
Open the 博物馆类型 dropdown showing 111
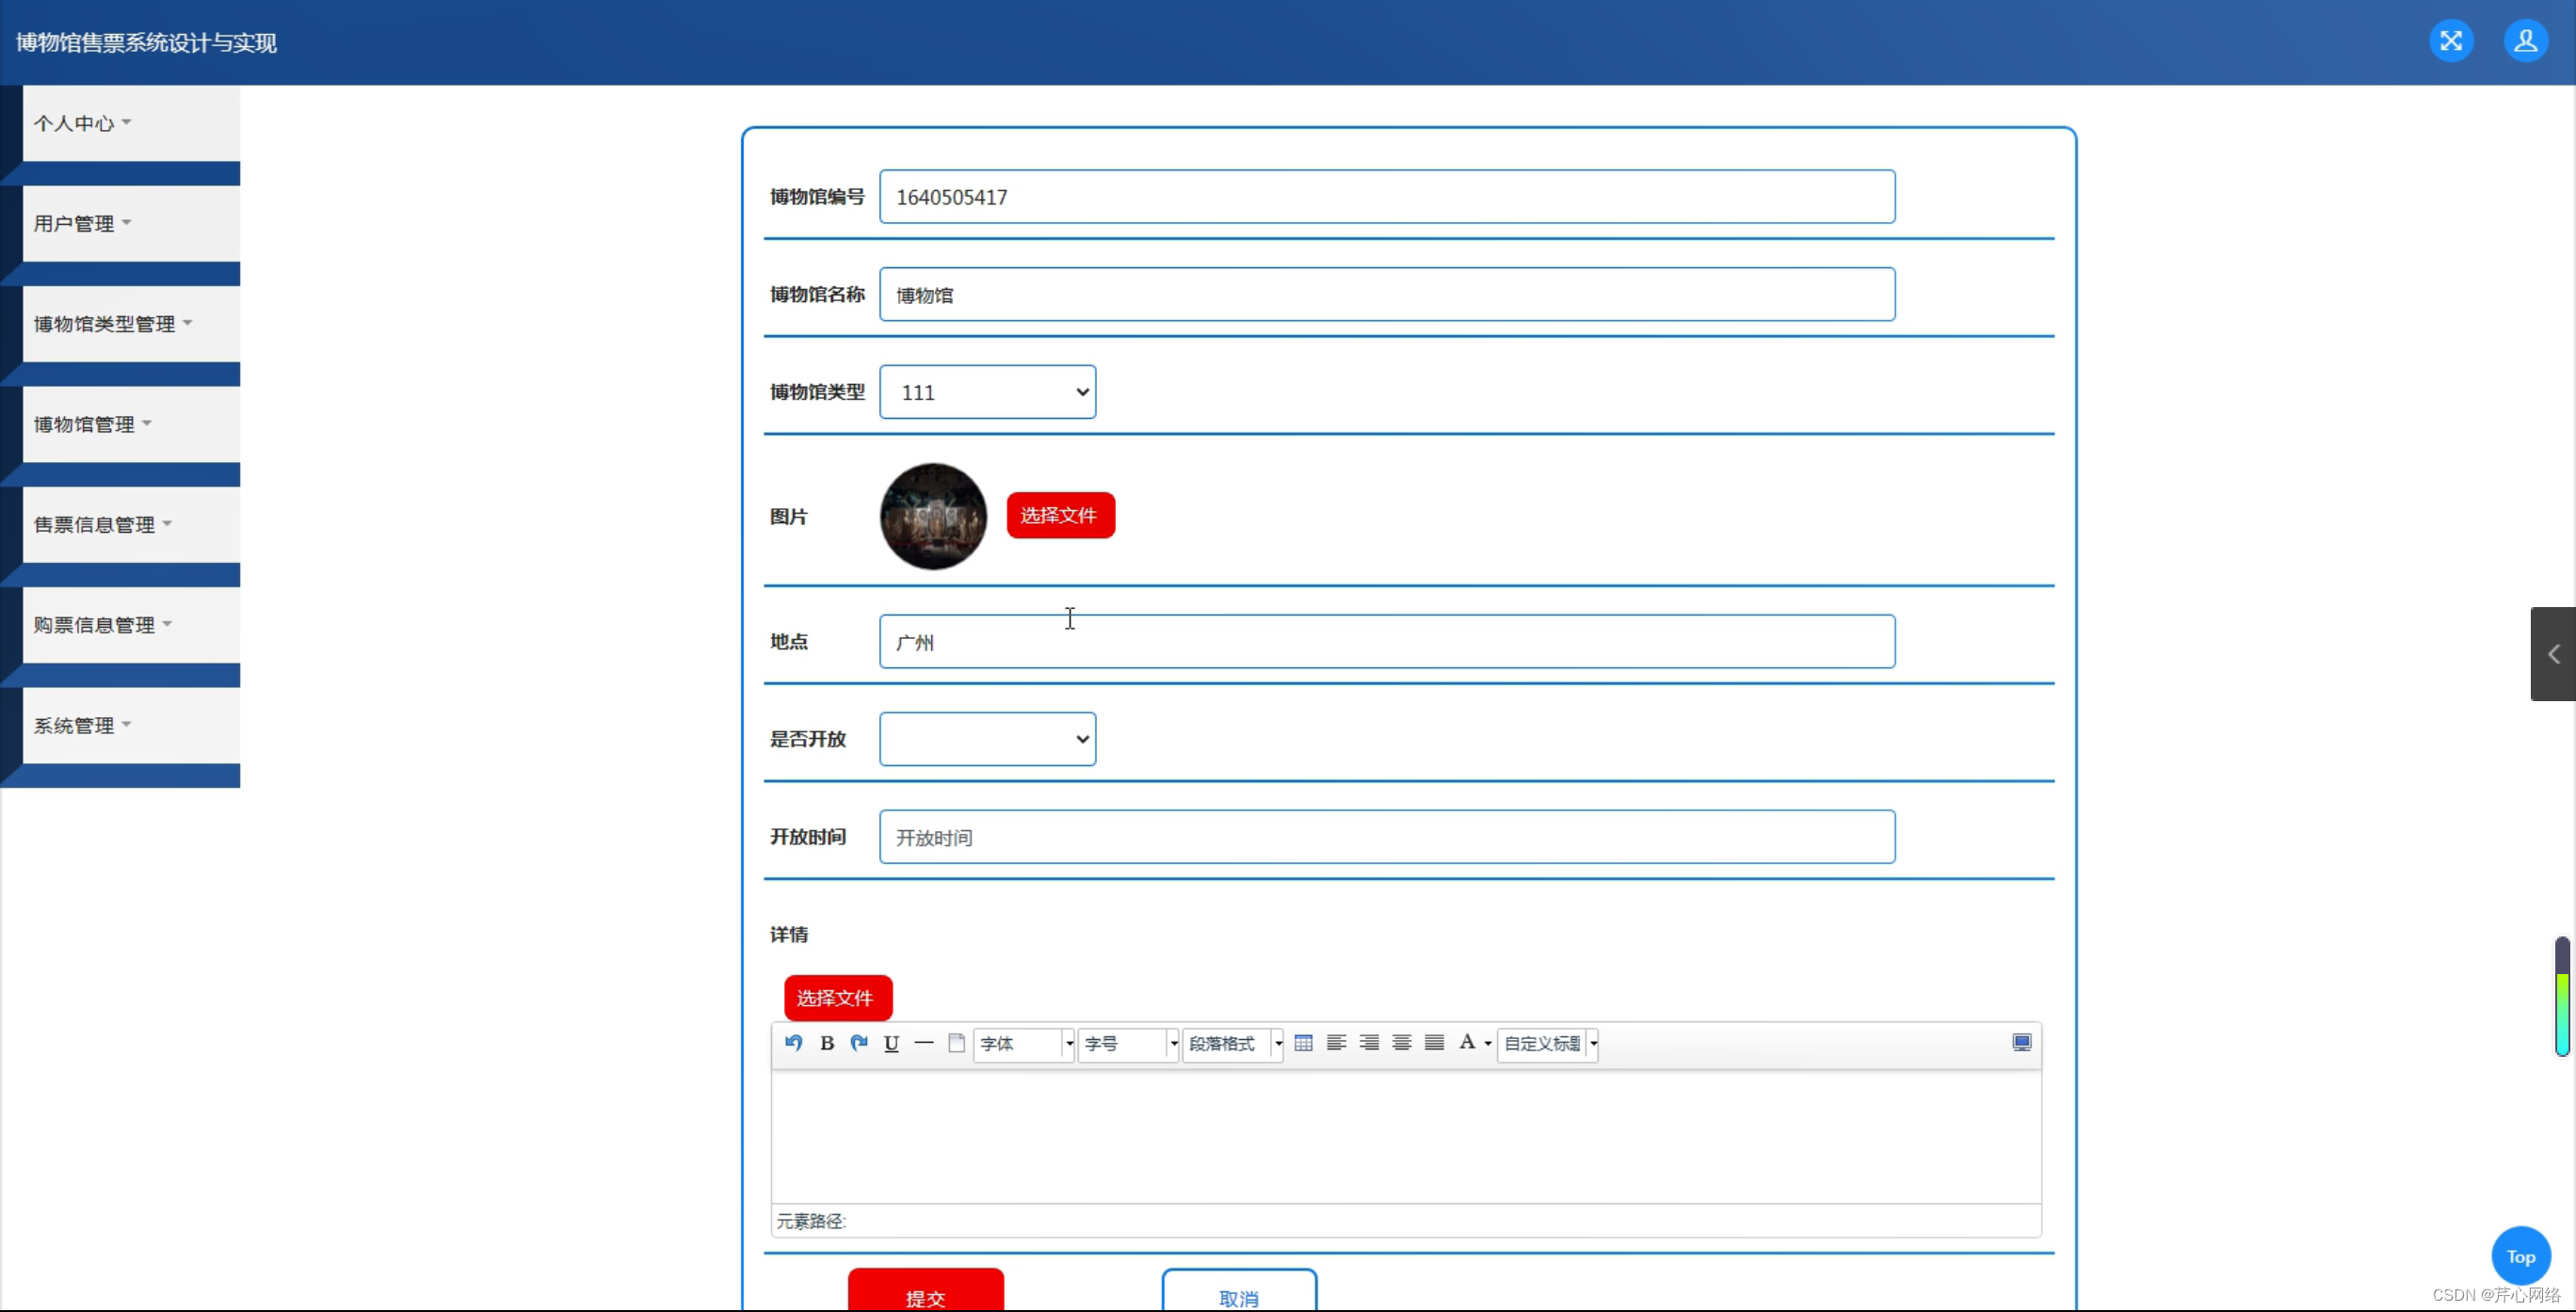[987, 392]
